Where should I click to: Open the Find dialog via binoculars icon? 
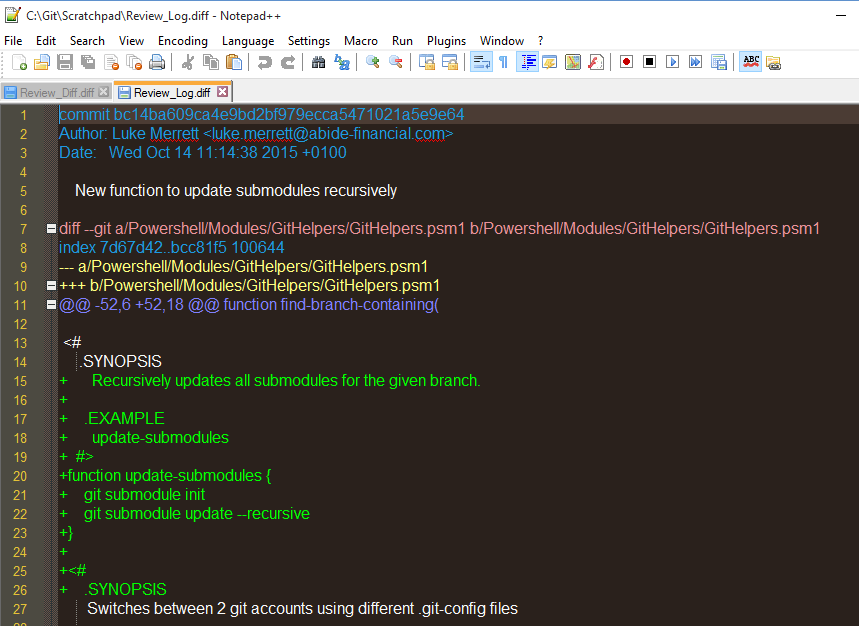pos(319,62)
